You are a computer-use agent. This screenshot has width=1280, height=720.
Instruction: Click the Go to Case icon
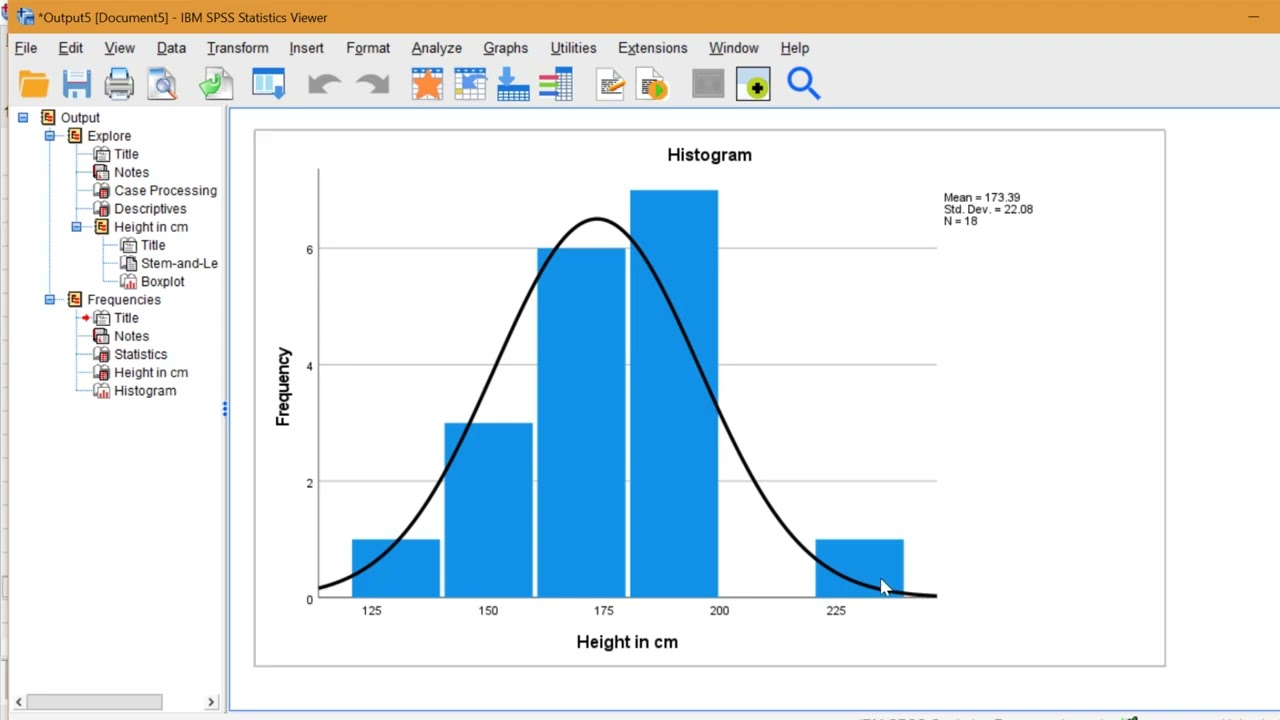point(470,85)
